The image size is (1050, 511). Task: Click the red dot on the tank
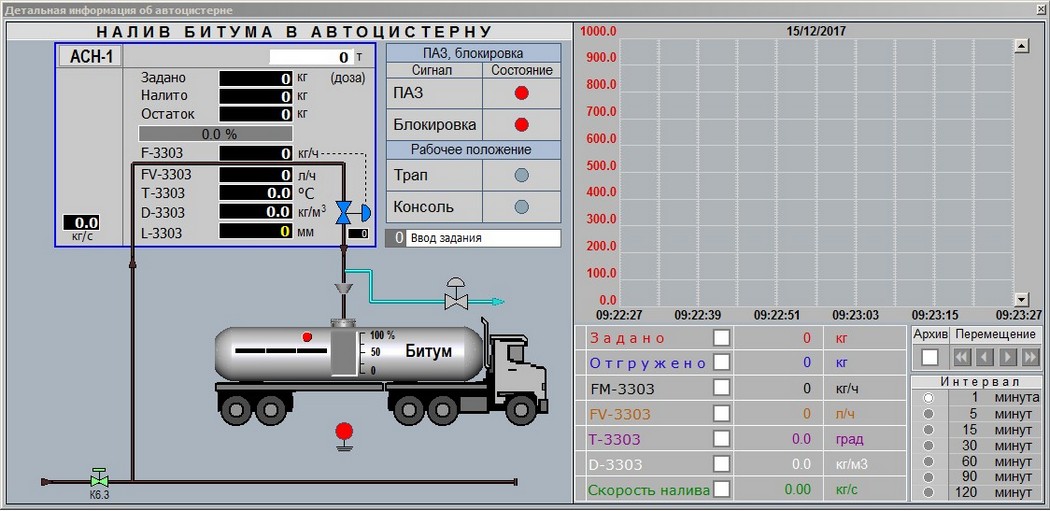coord(307,337)
